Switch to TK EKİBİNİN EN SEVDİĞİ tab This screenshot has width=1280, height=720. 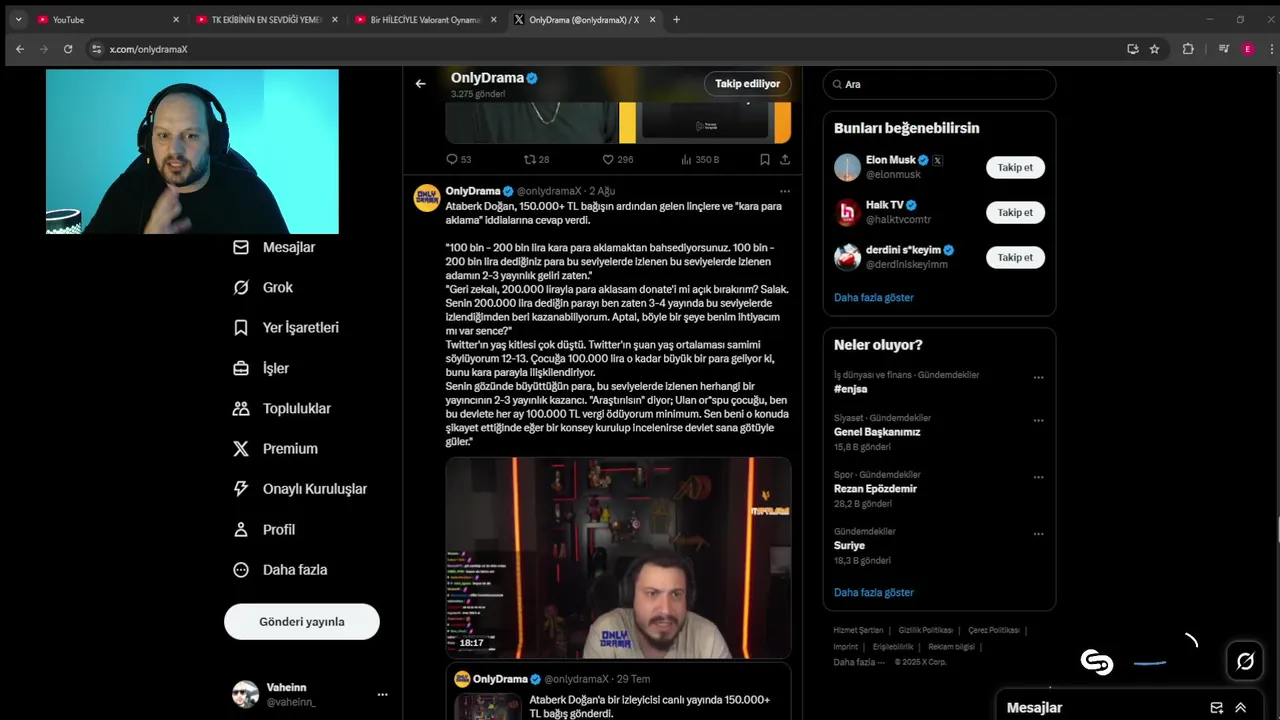265,19
